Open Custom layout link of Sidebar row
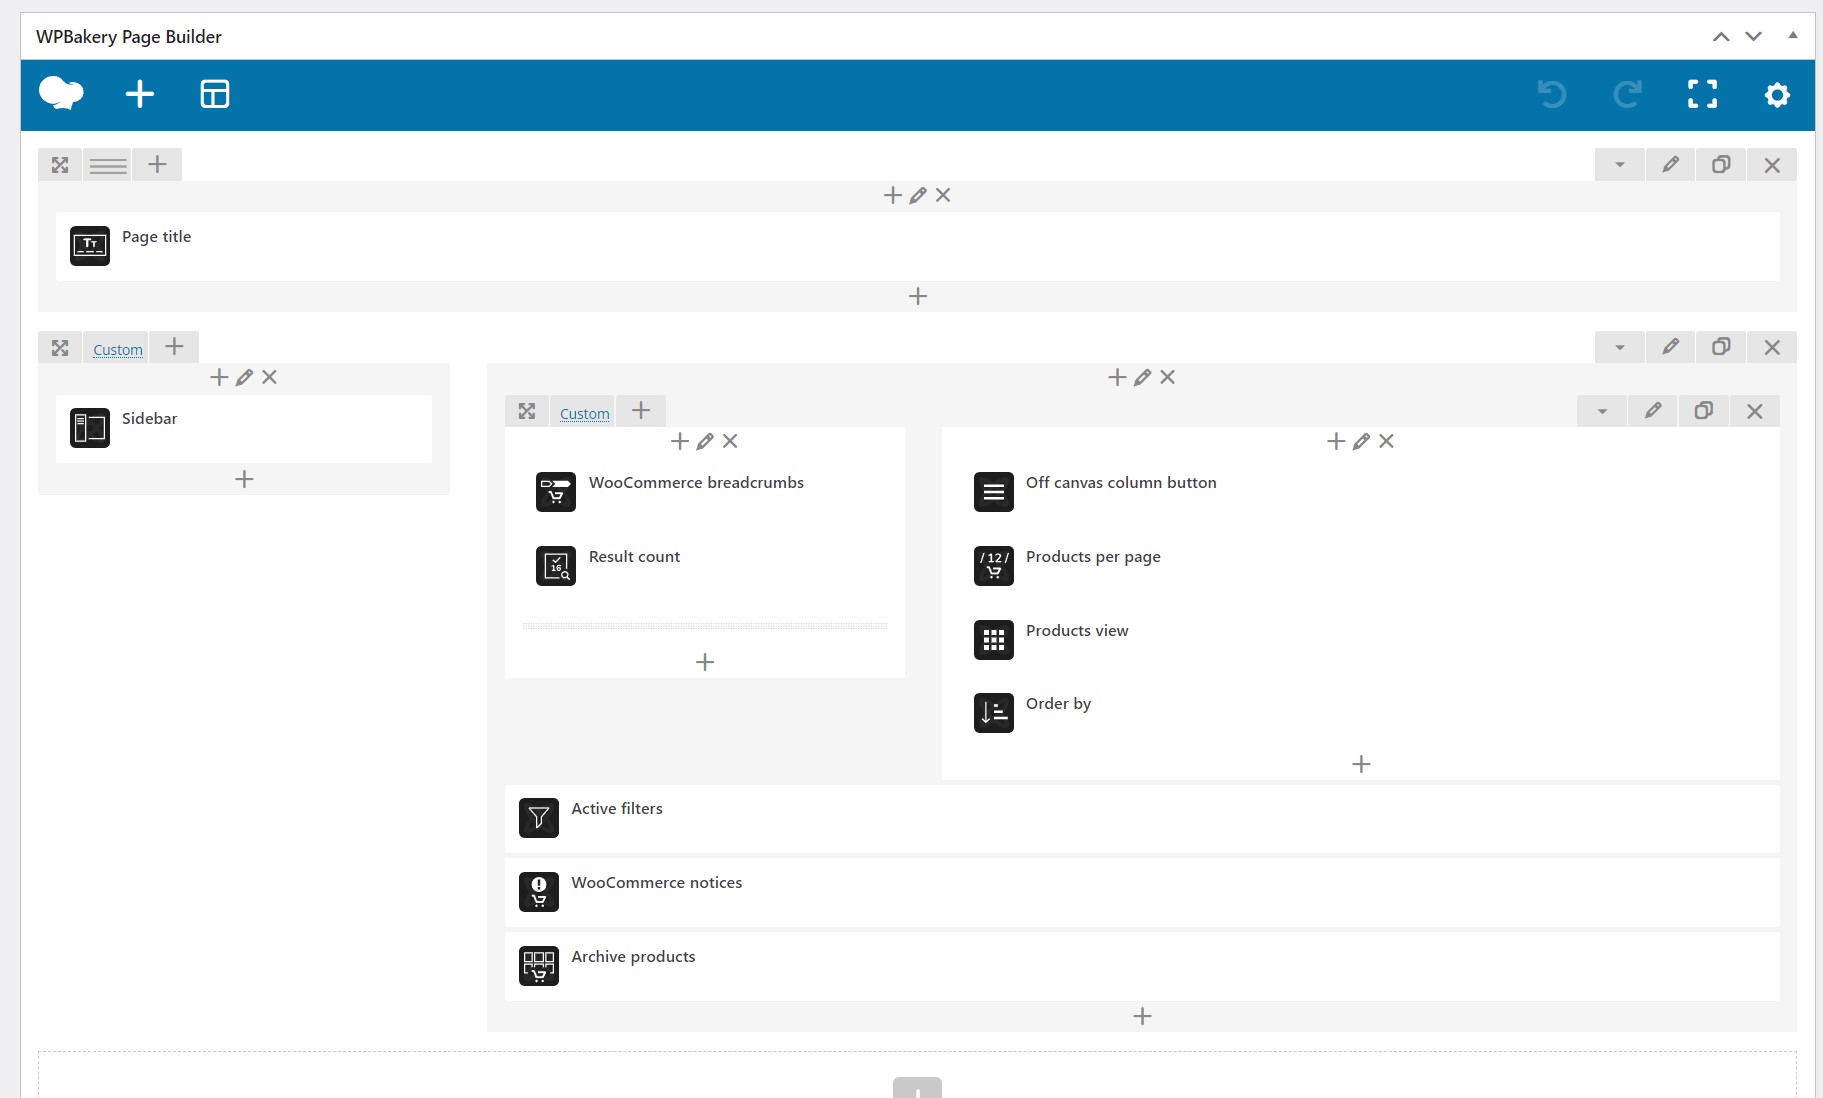The height and width of the screenshot is (1098, 1823). (118, 350)
